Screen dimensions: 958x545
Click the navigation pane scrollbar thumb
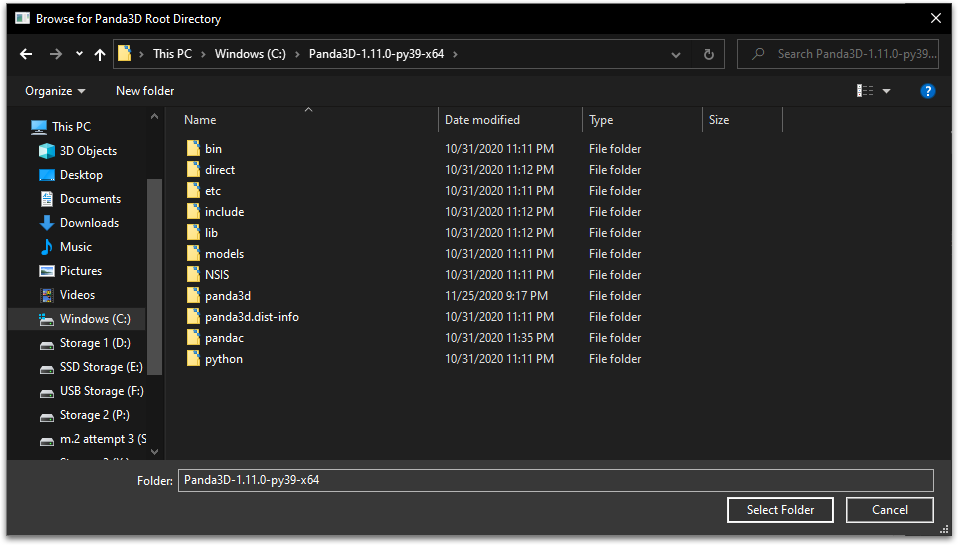(x=155, y=276)
